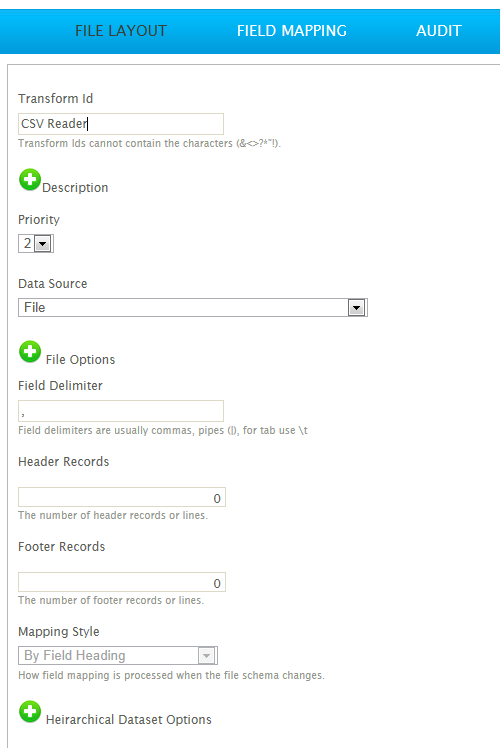Click the File Options label text

click(81, 360)
